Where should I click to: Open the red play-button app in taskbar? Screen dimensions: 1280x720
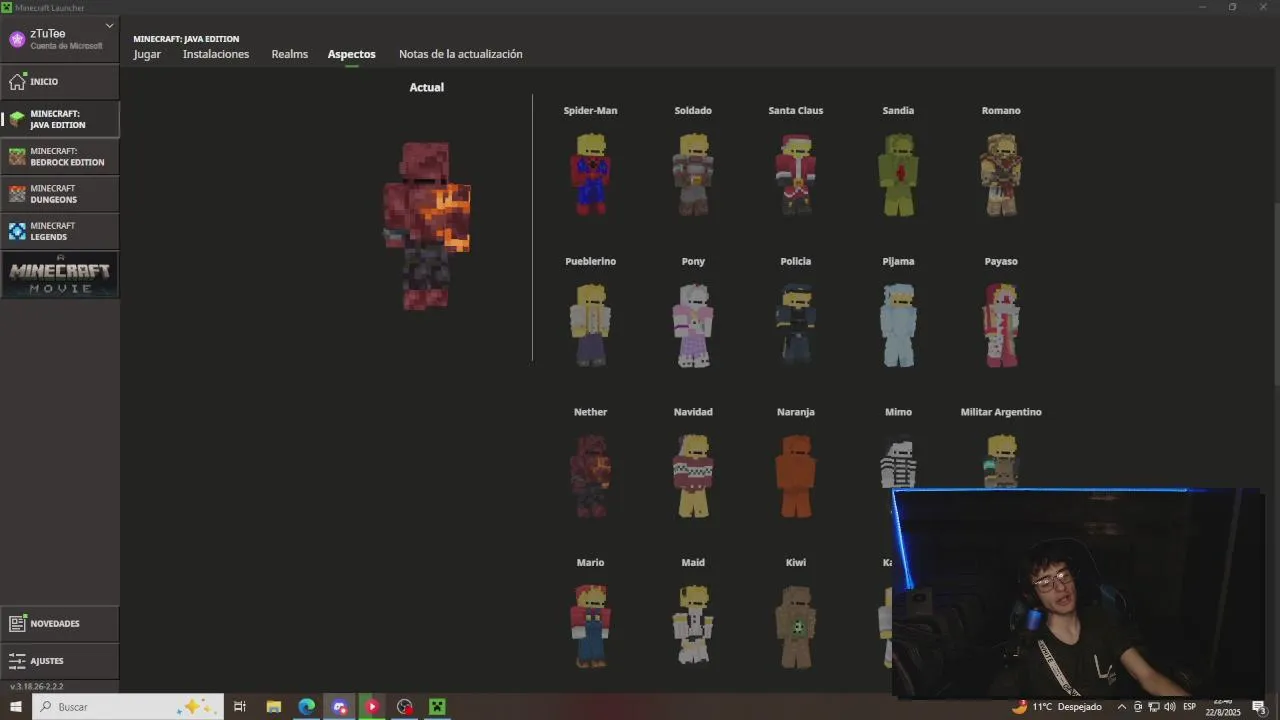click(372, 707)
